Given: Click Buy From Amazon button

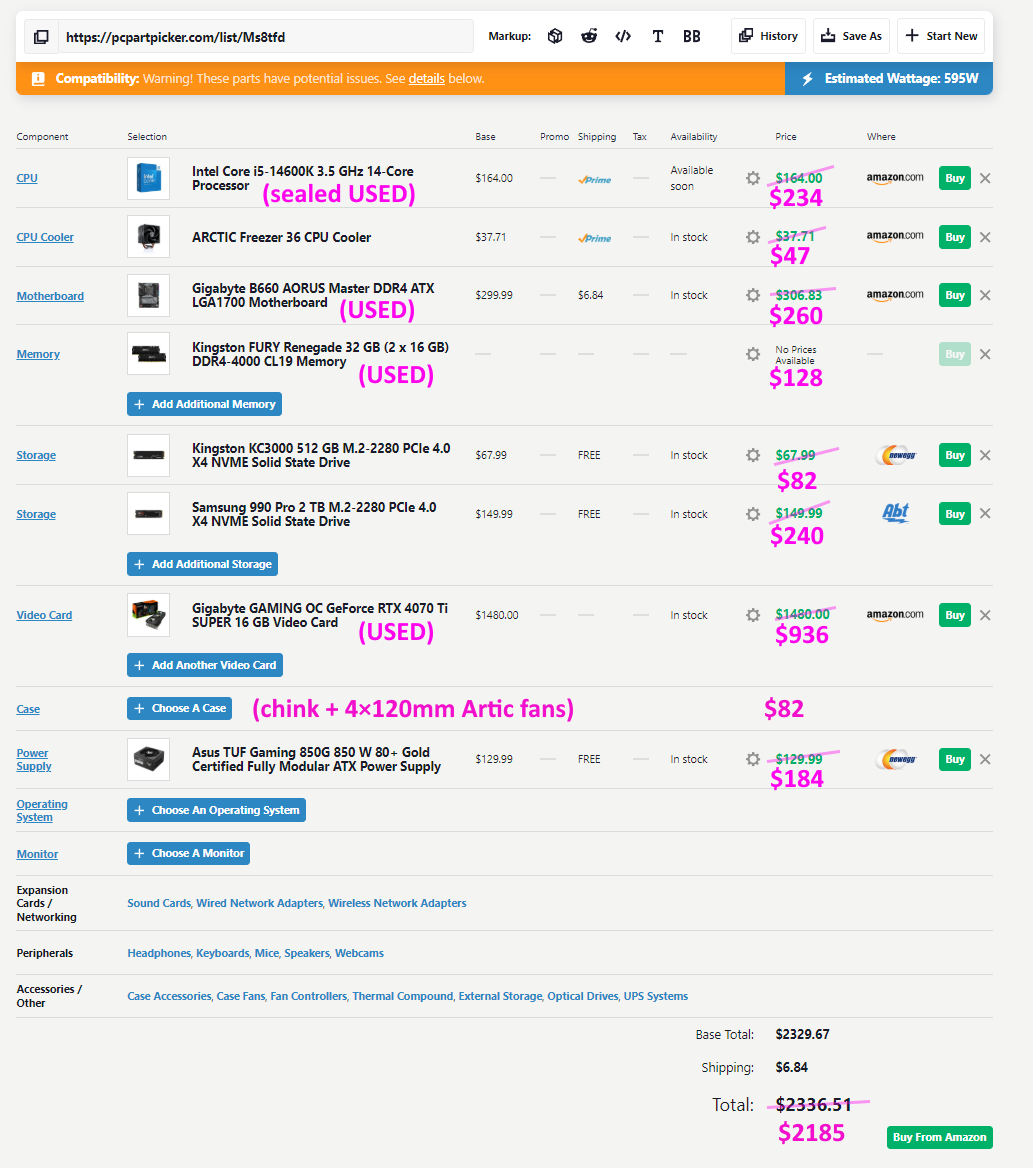Looking at the screenshot, I should 940,1137.
